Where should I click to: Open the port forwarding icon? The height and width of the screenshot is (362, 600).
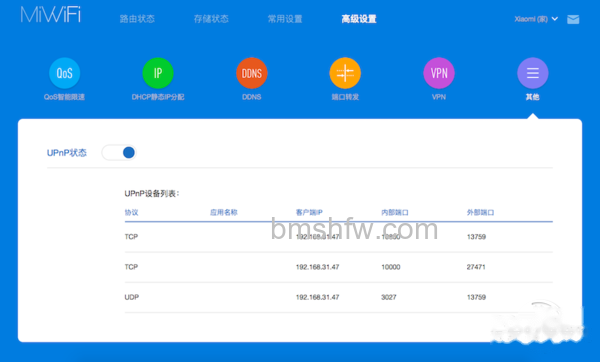pos(345,73)
